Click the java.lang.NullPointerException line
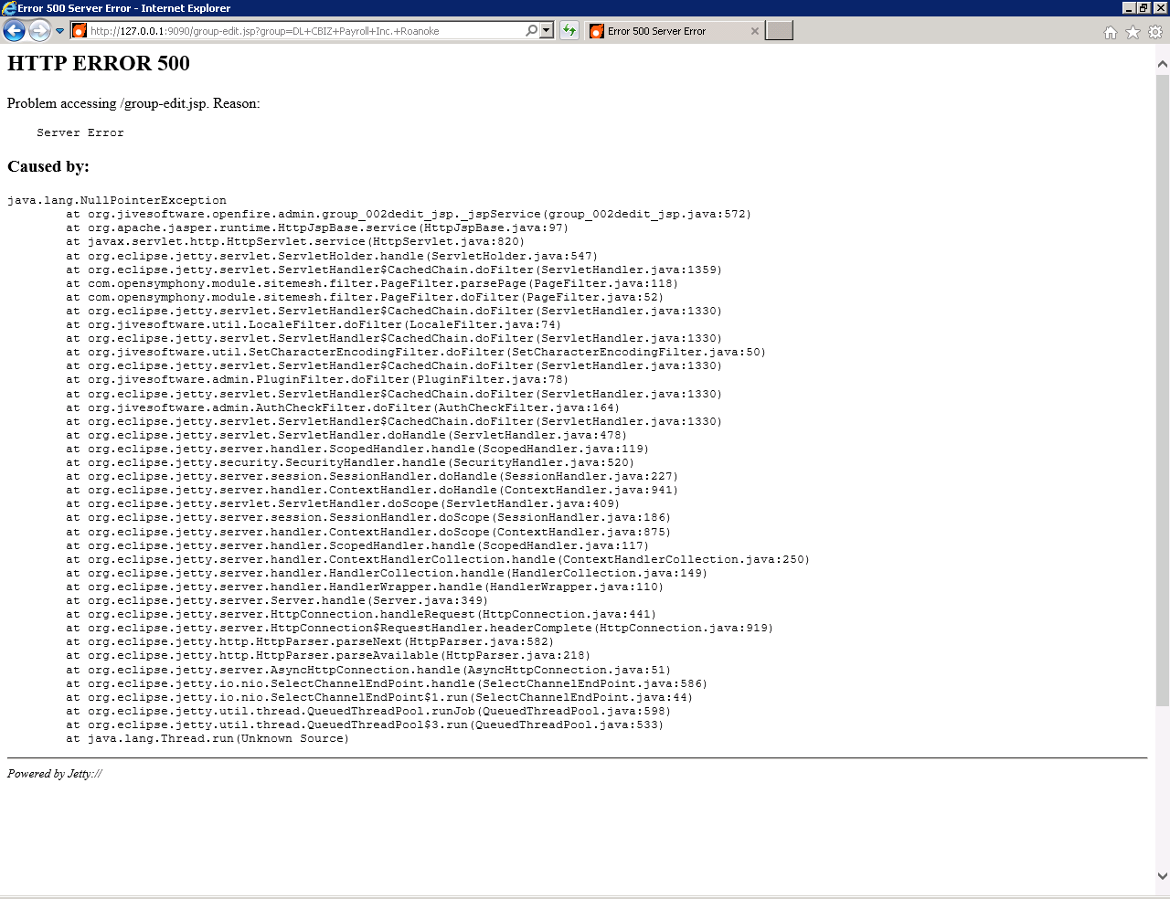This screenshot has width=1170, height=899. [116, 200]
